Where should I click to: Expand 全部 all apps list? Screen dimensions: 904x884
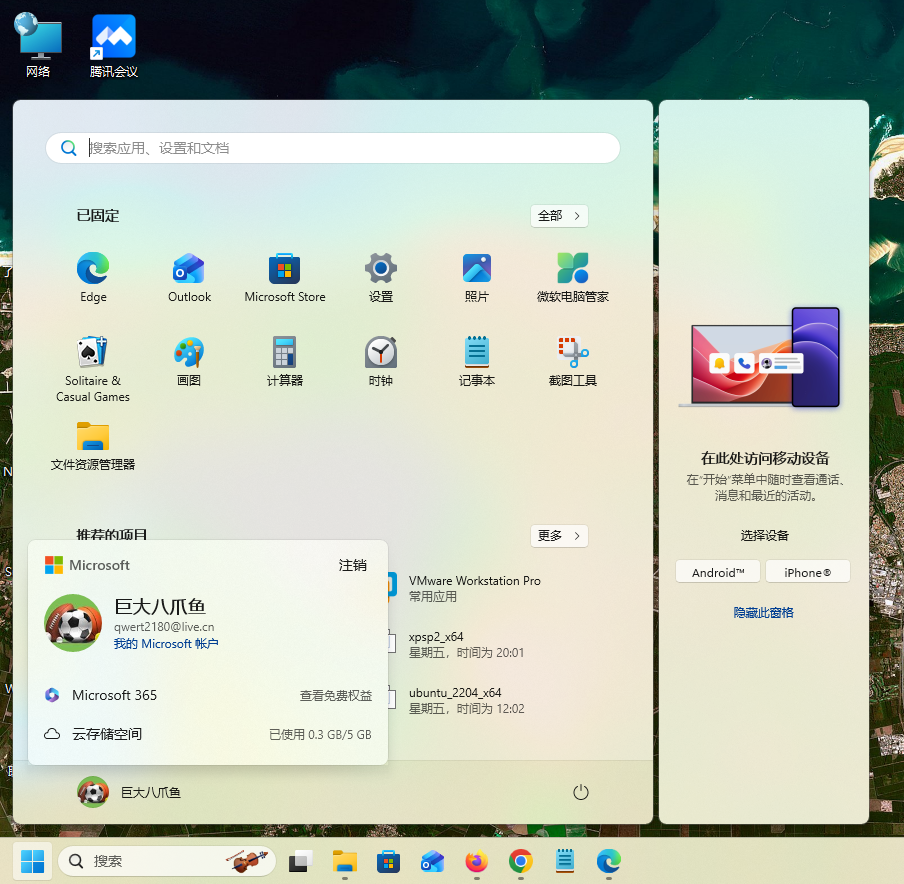click(x=559, y=216)
